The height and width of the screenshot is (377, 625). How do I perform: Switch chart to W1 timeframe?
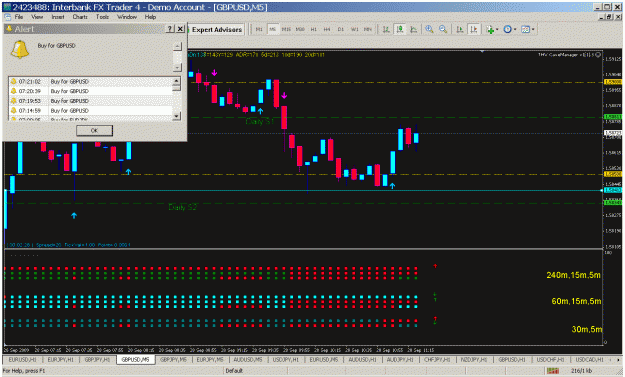pyautogui.click(x=355, y=29)
